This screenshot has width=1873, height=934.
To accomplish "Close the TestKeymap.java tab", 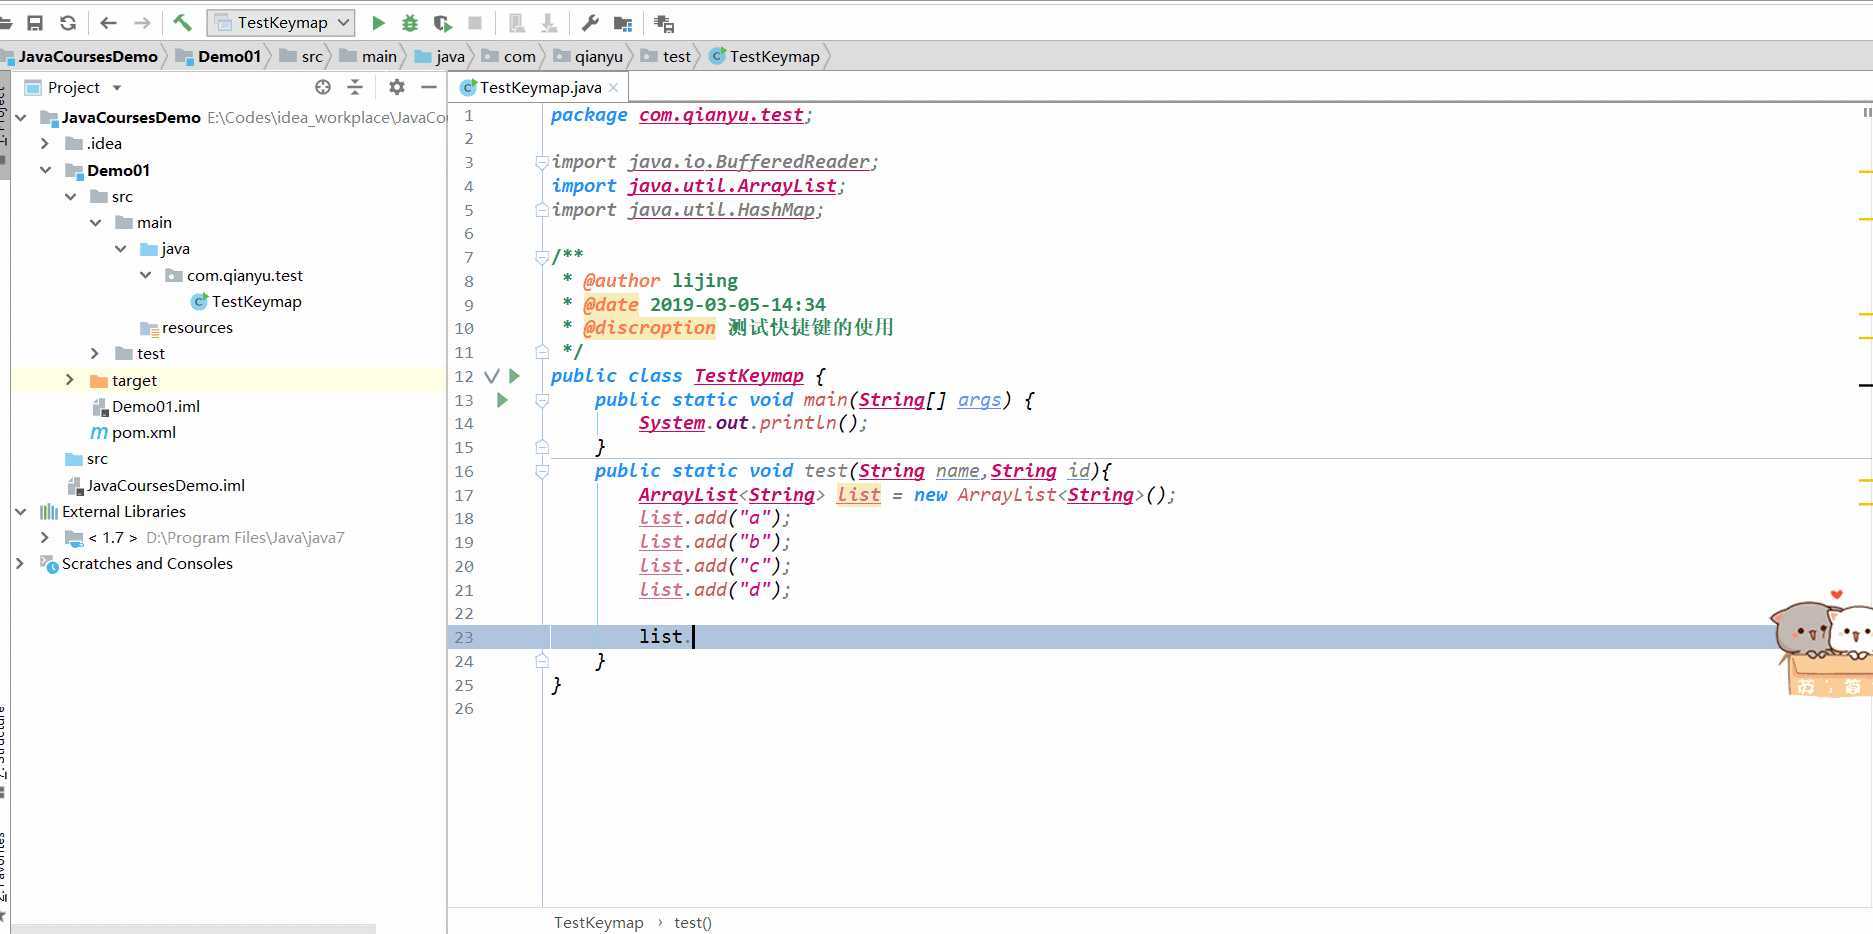I will pos(613,88).
